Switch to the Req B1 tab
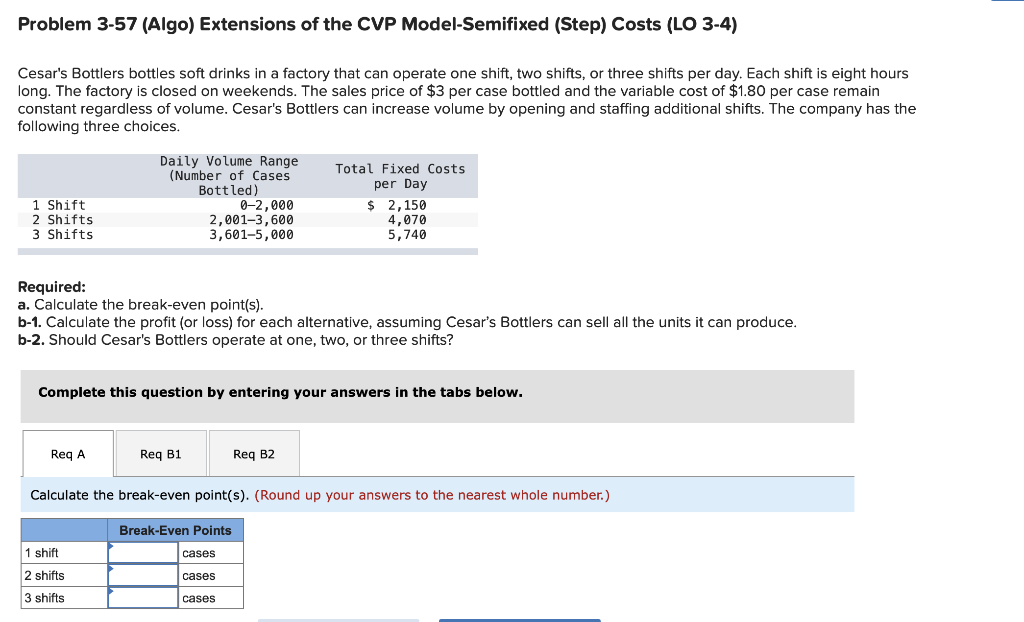This screenshot has height=622, width=1024. point(161,453)
